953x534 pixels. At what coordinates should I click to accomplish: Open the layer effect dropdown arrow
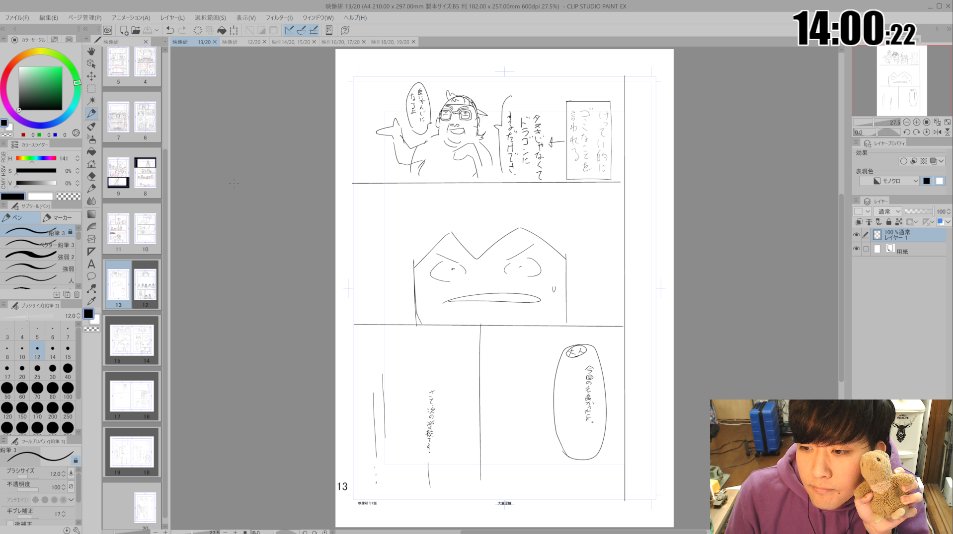(x=941, y=161)
